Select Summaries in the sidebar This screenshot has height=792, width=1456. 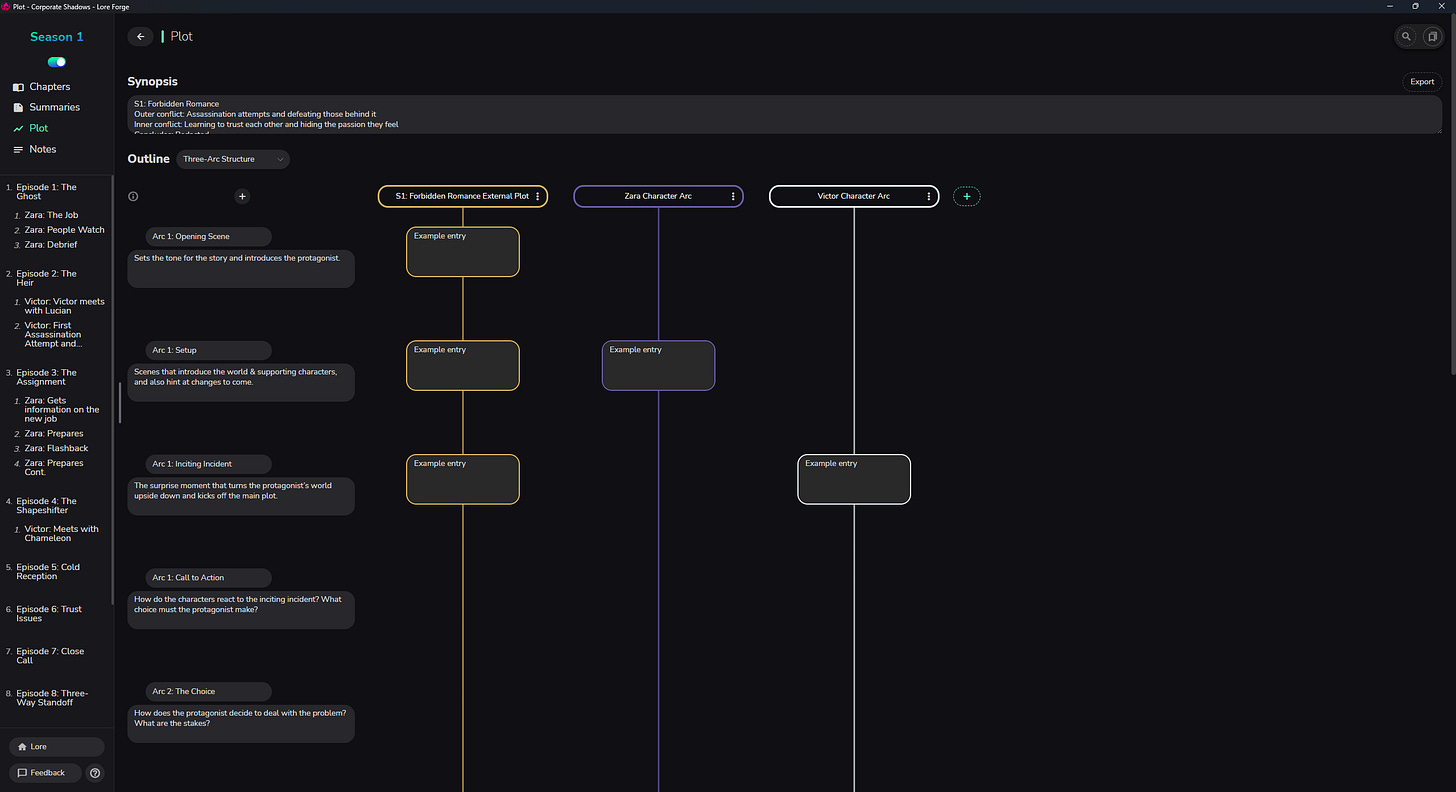pyautogui.click(x=52, y=107)
